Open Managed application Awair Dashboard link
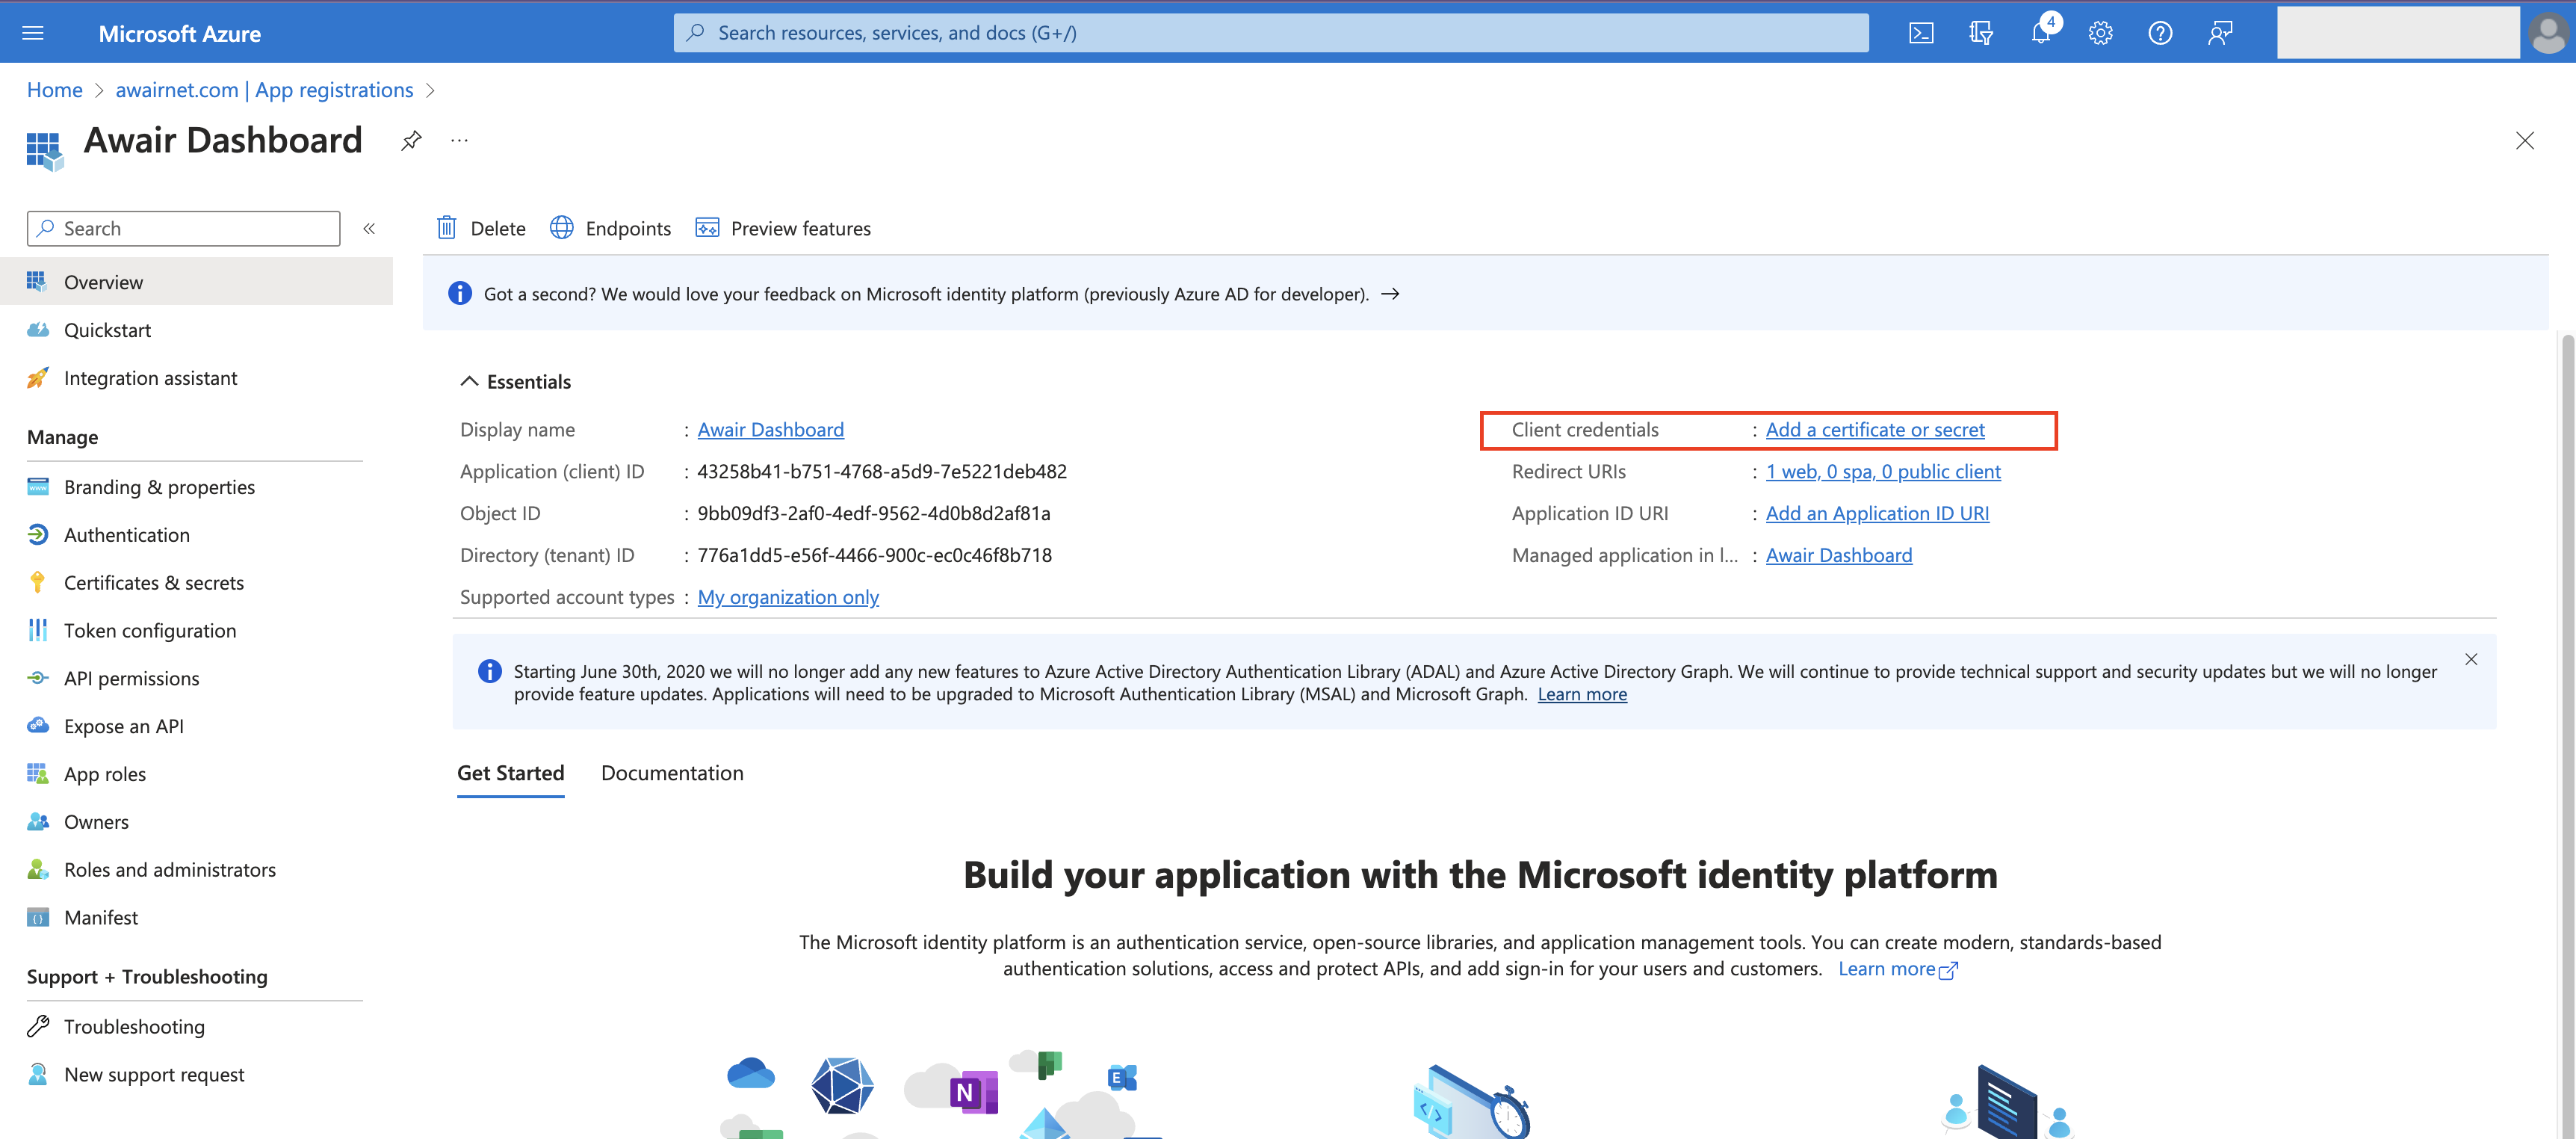The width and height of the screenshot is (2576, 1139). (1838, 556)
